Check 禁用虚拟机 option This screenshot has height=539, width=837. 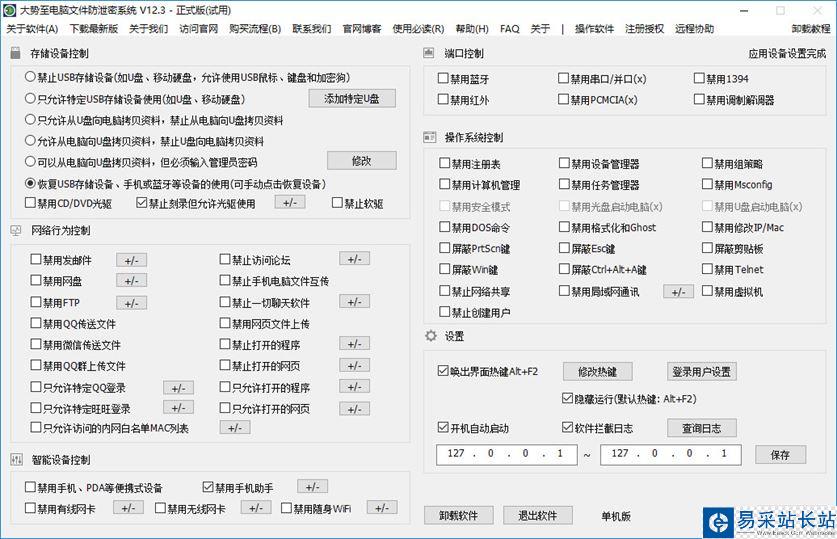707,291
